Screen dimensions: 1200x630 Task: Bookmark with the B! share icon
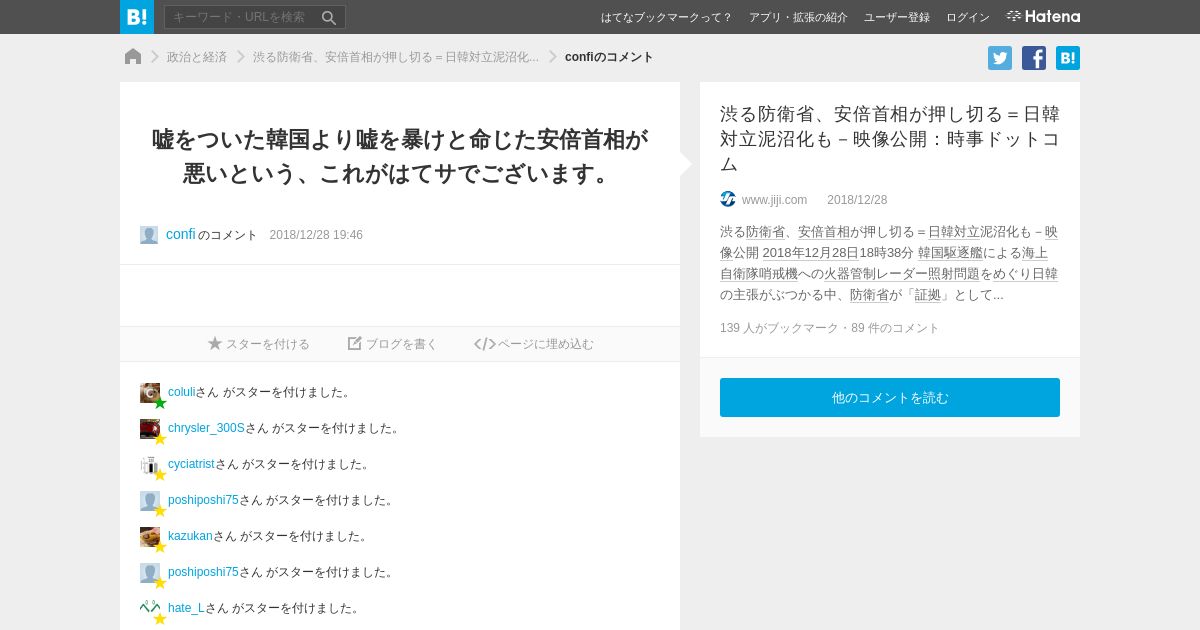click(x=1068, y=58)
